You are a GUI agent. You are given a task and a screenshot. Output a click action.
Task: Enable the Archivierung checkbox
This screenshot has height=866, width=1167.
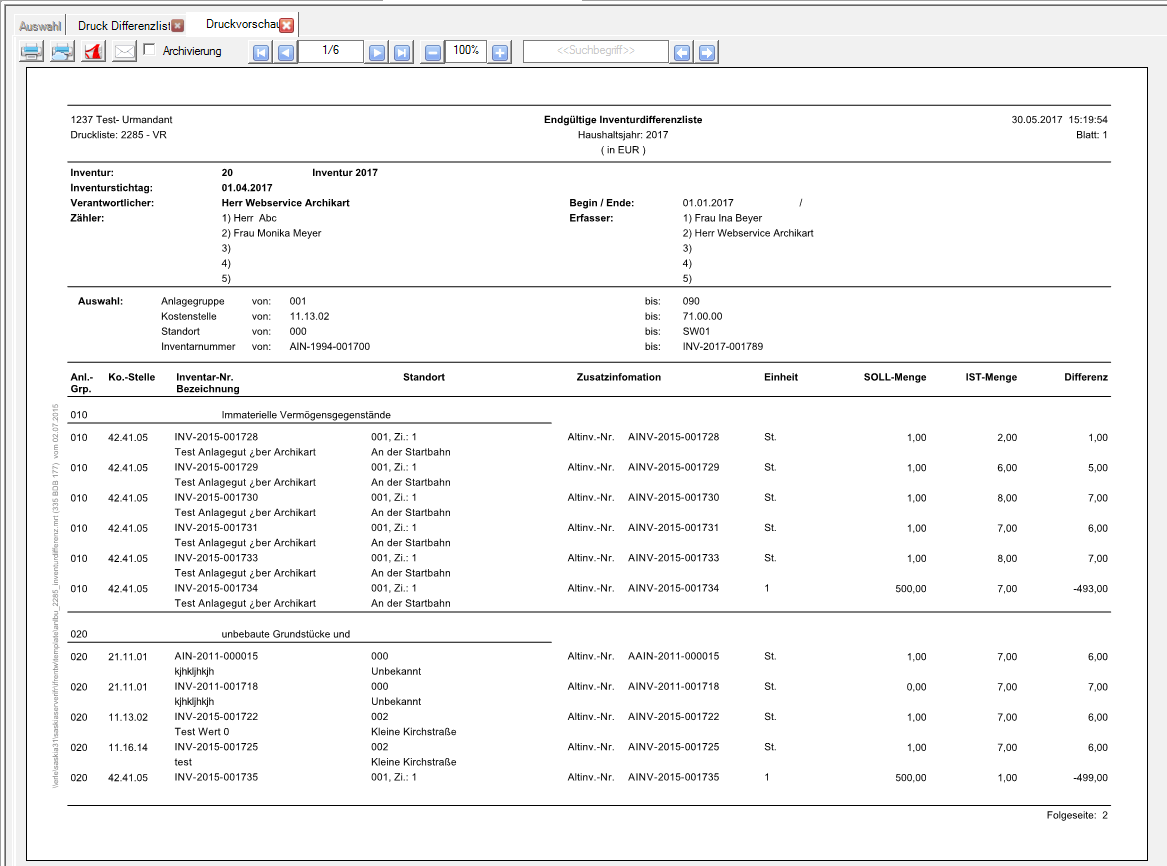149,50
